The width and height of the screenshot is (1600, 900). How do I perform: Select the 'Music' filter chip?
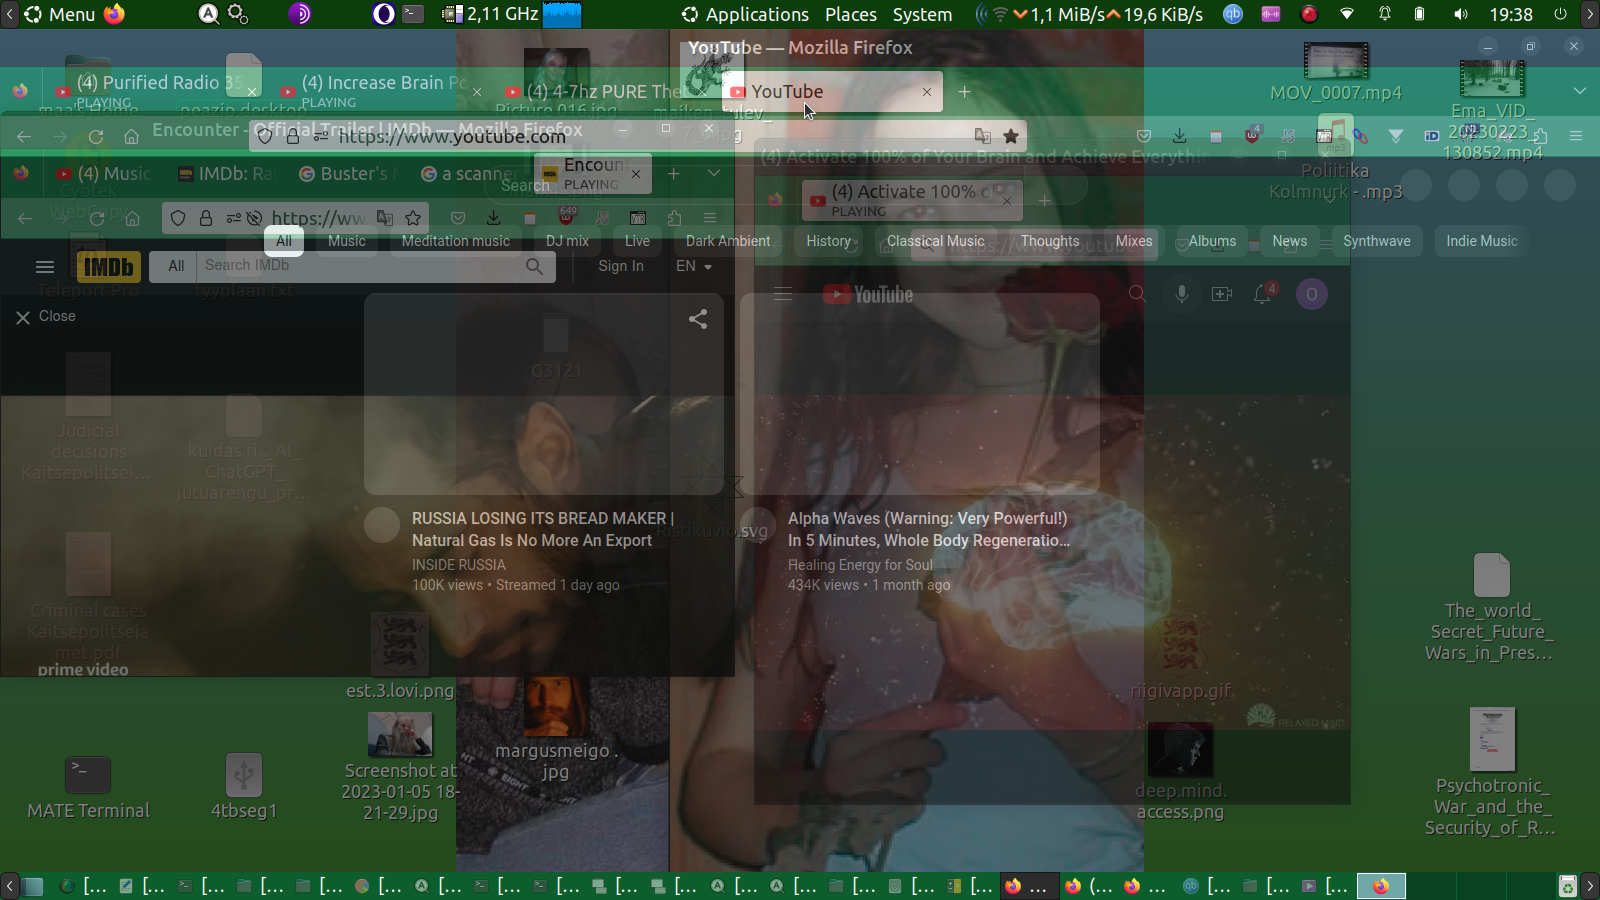347,241
